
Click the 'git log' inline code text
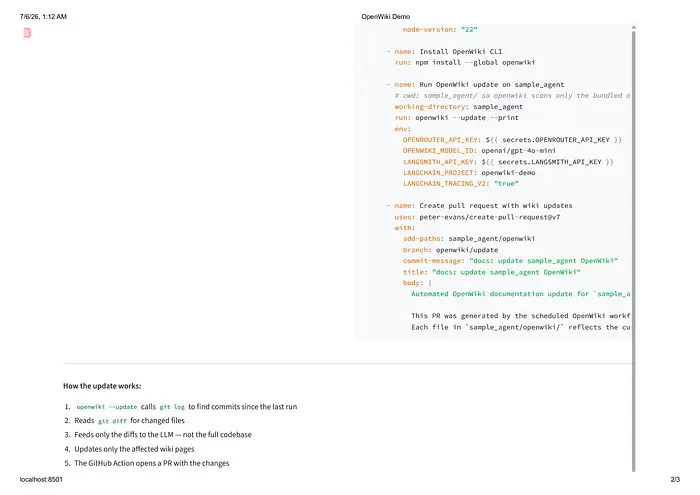click(172, 407)
